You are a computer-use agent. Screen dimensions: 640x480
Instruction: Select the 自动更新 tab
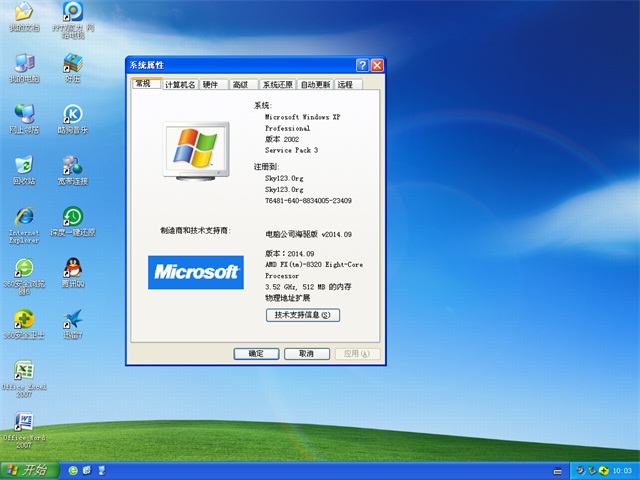316,86
